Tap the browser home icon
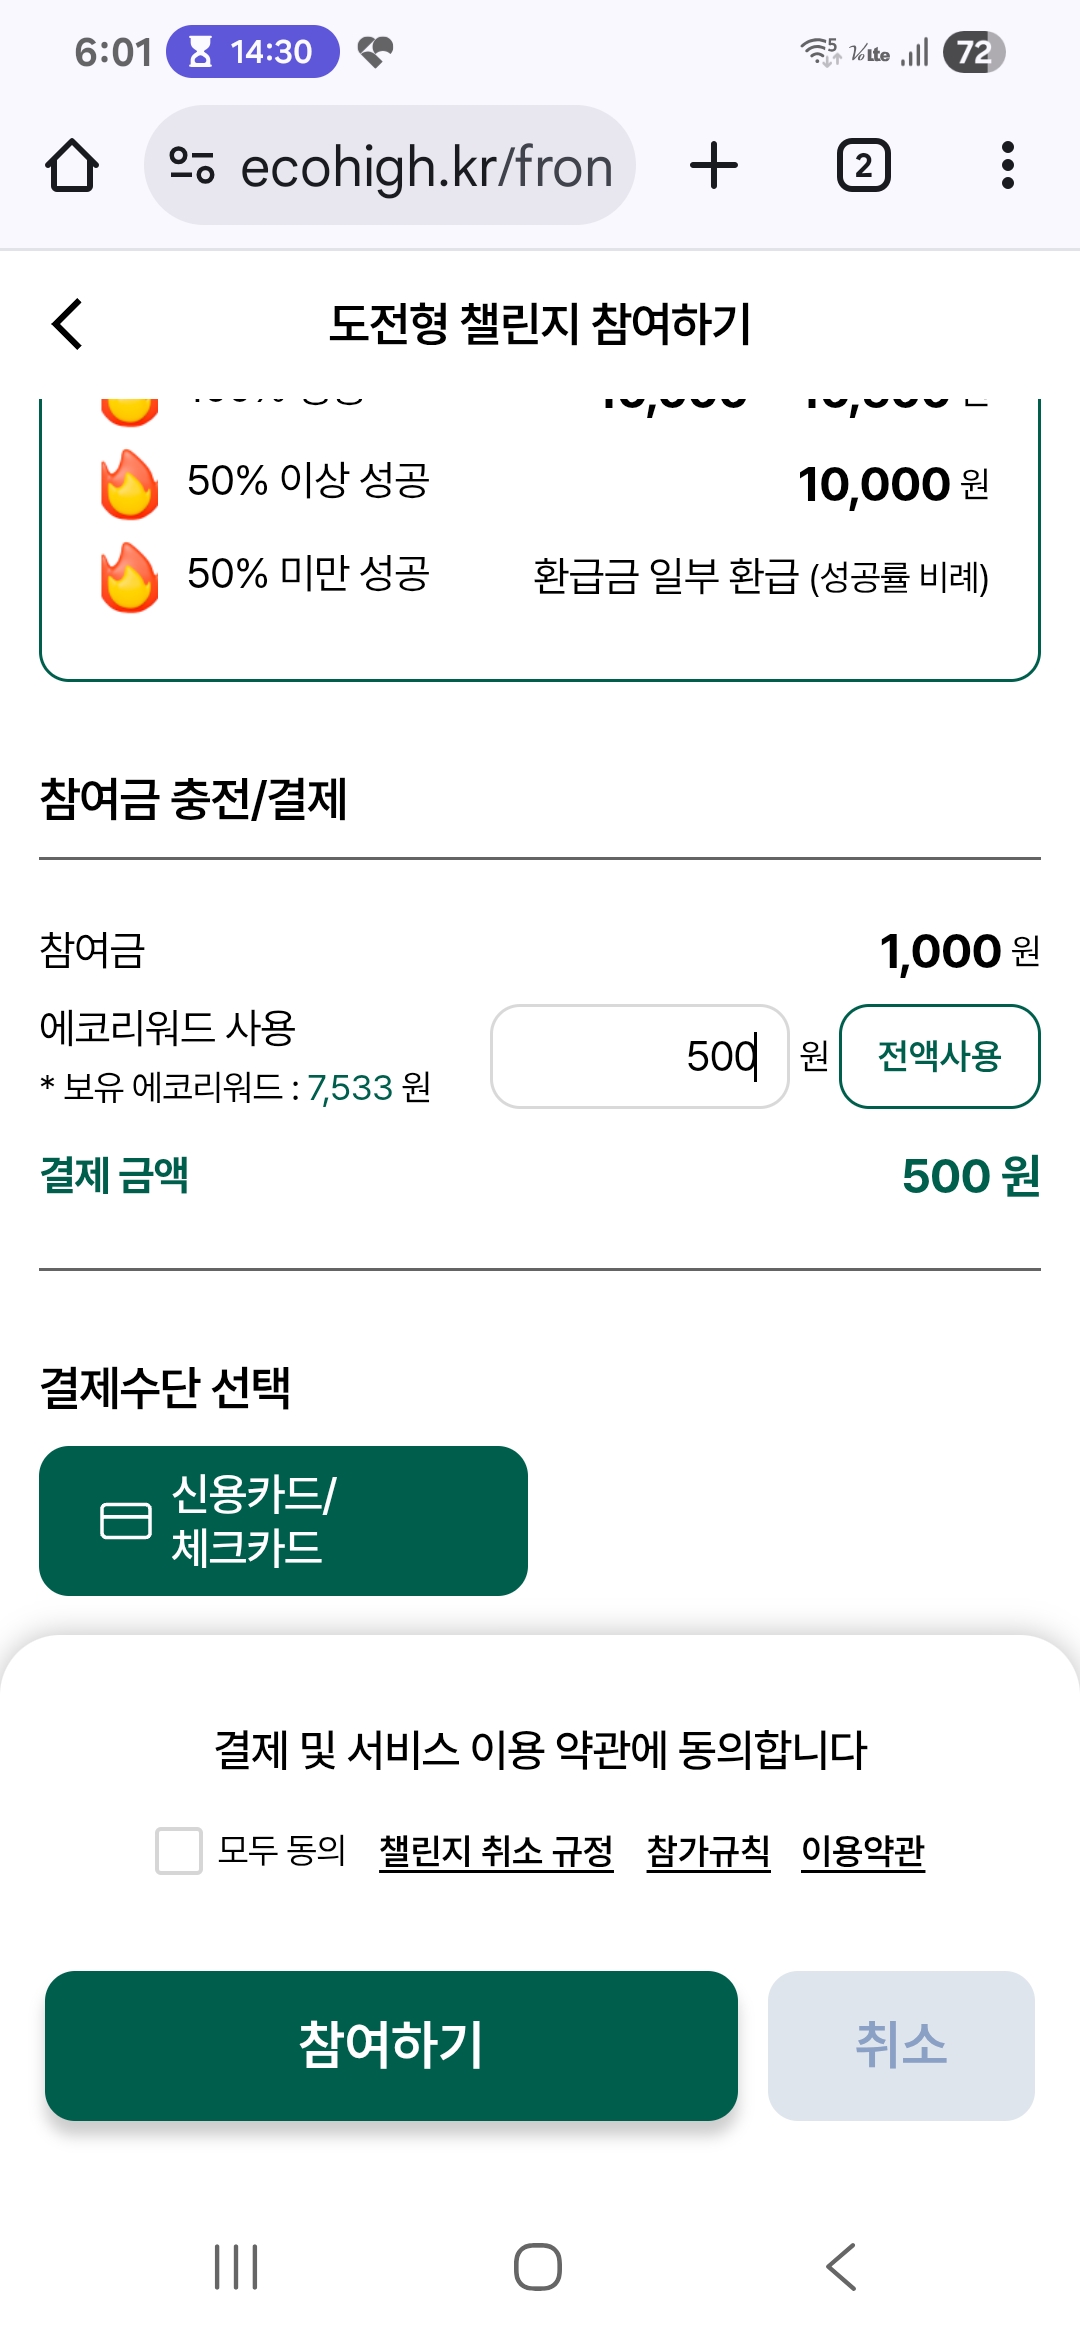The height and width of the screenshot is (2340, 1080). (x=72, y=165)
